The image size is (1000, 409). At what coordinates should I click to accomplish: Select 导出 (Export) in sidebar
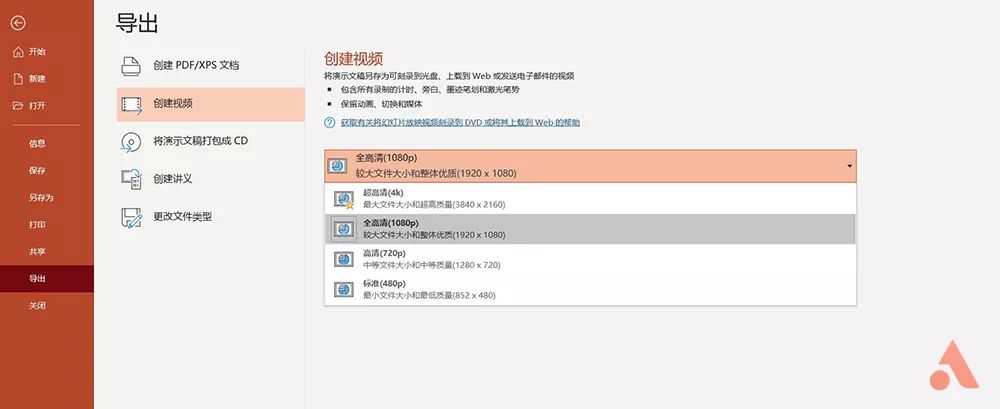click(x=47, y=279)
